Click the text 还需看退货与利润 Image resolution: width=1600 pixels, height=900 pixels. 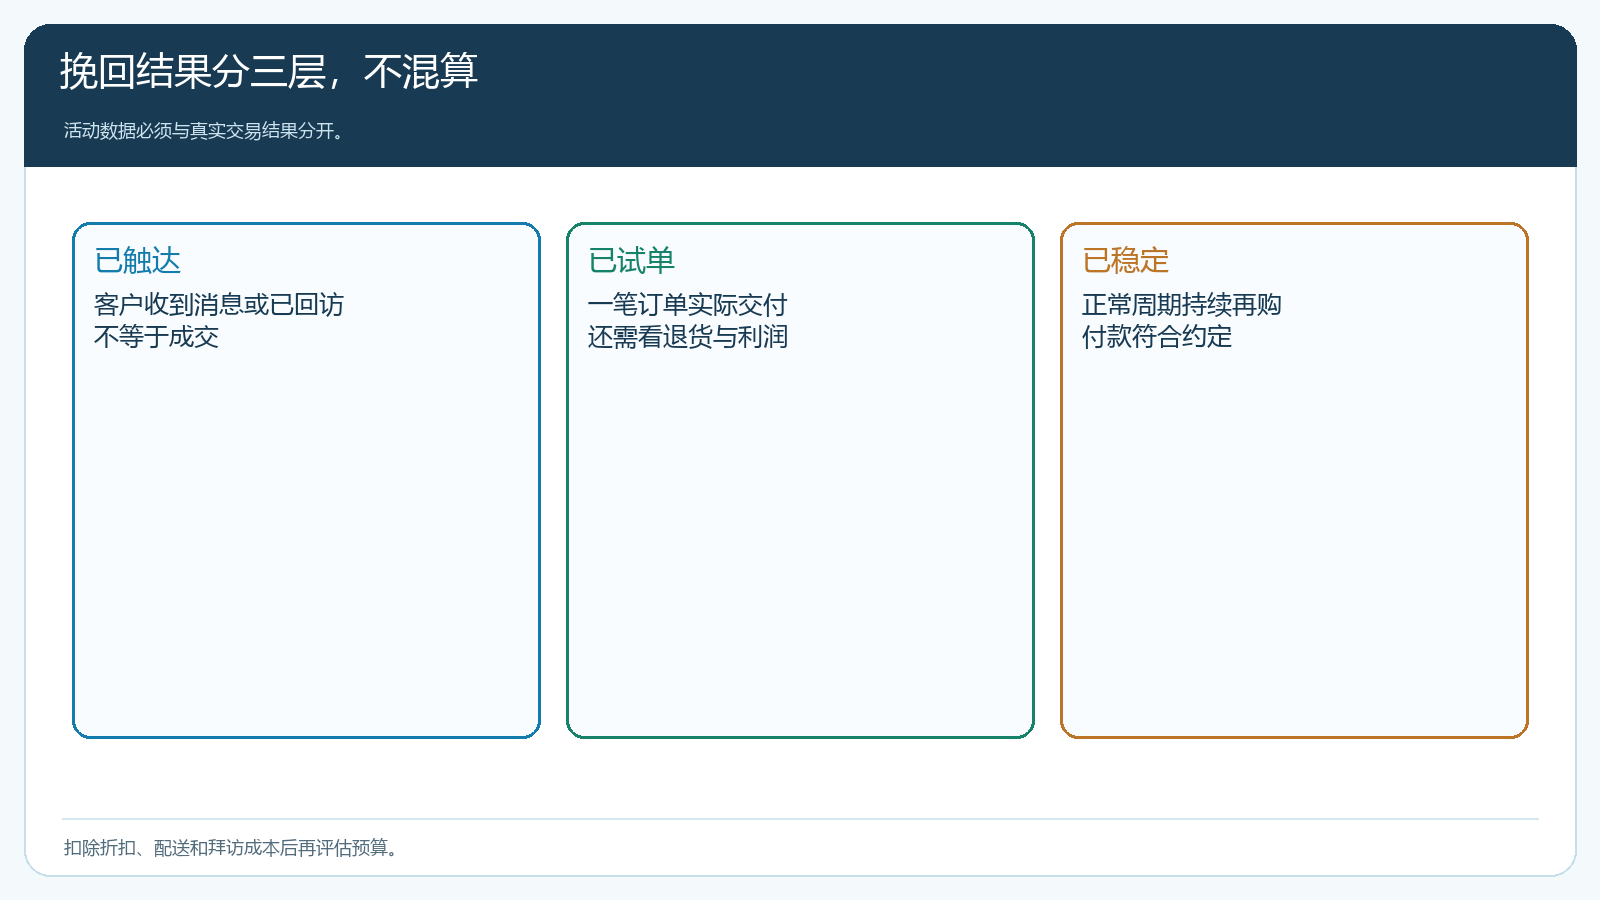pos(688,337)
